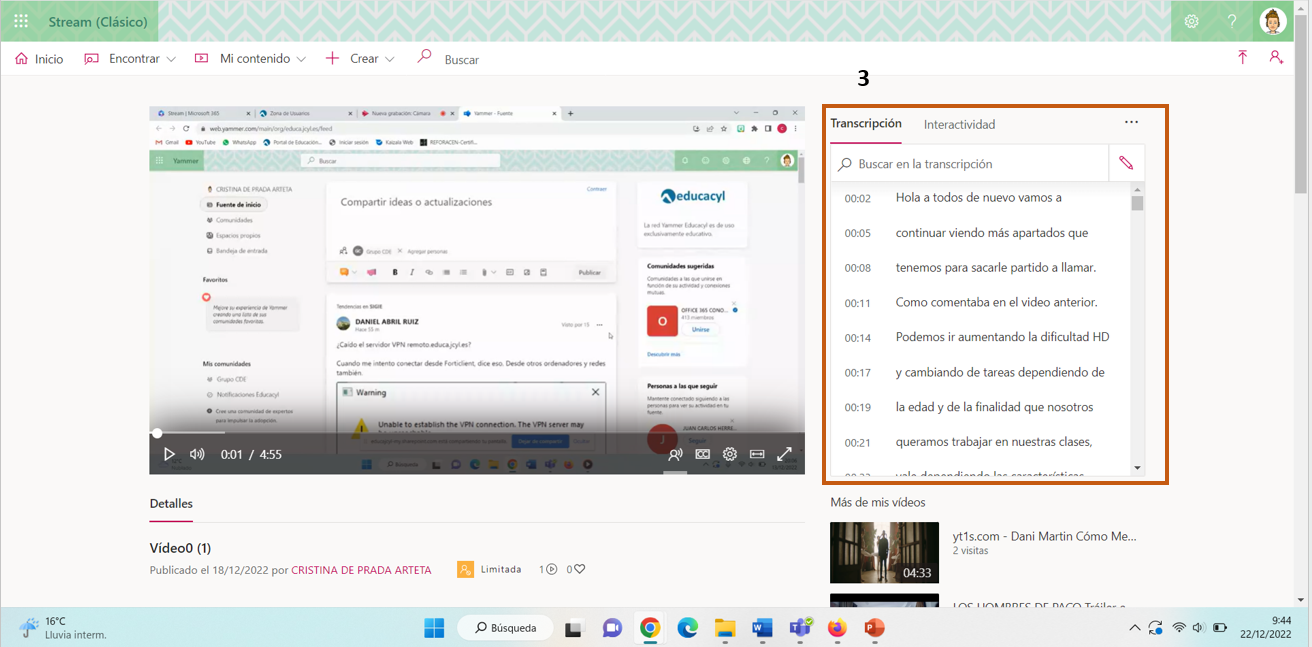Open video player settings gear
Screen dimensions: 1312x647
(730, 454)
